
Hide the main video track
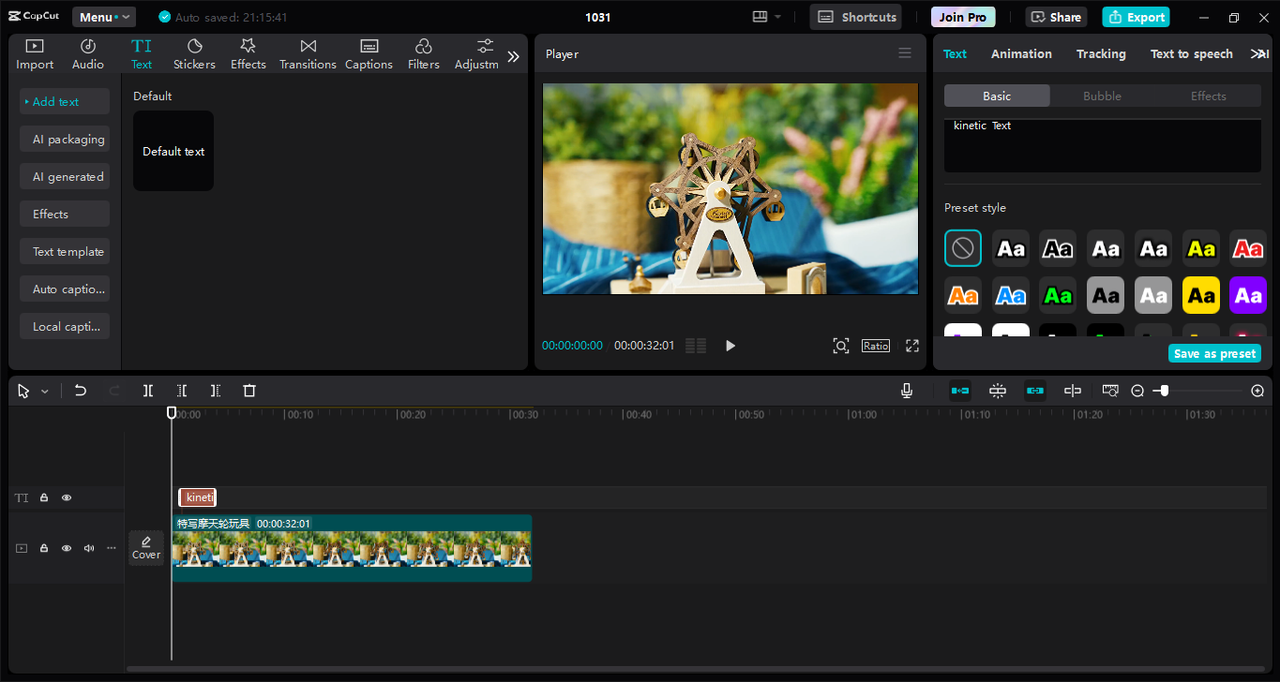coord(67,548)
